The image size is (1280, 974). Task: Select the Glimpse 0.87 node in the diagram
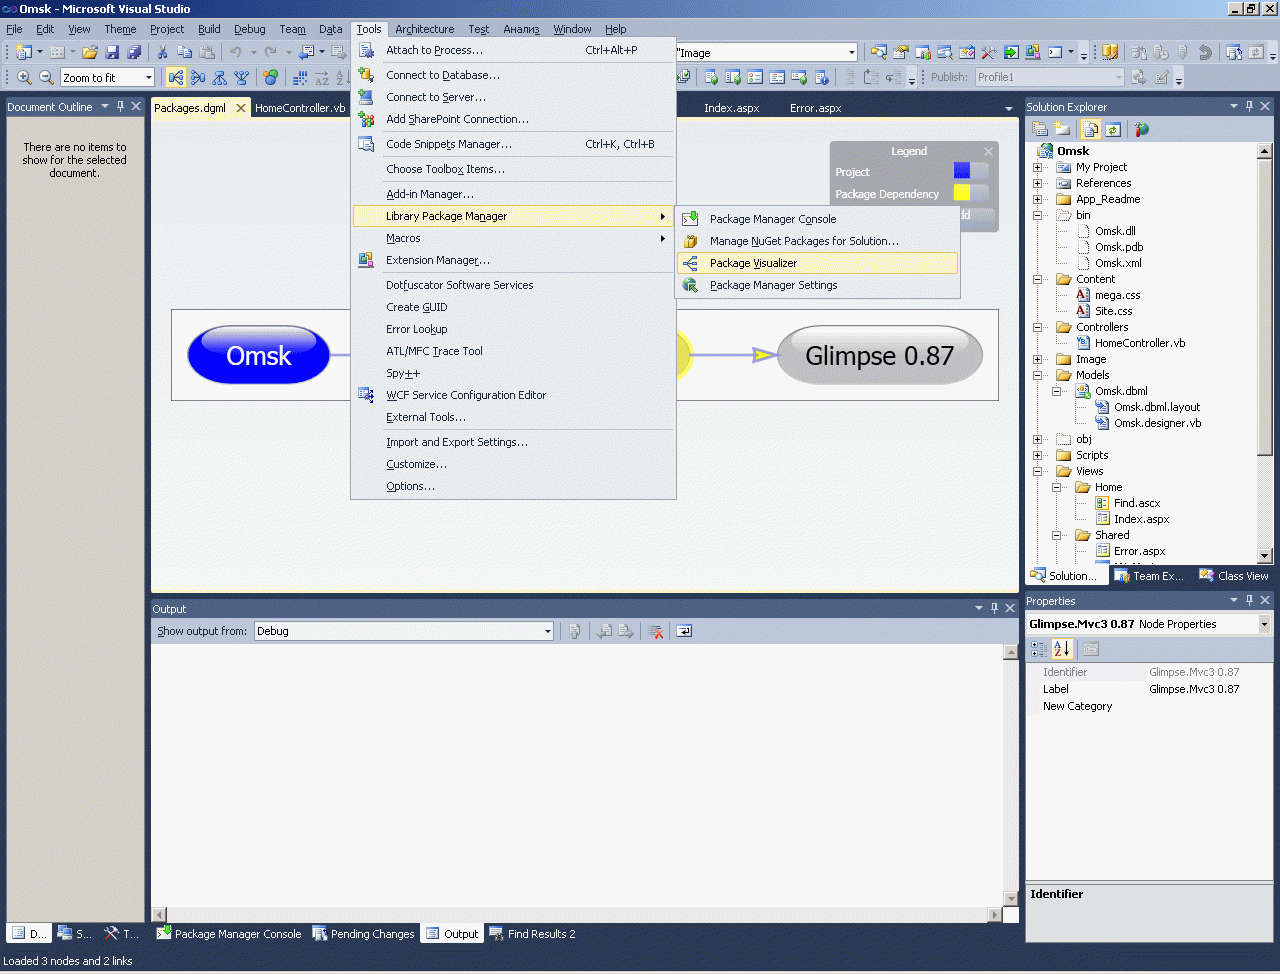(x=879, y=355)
